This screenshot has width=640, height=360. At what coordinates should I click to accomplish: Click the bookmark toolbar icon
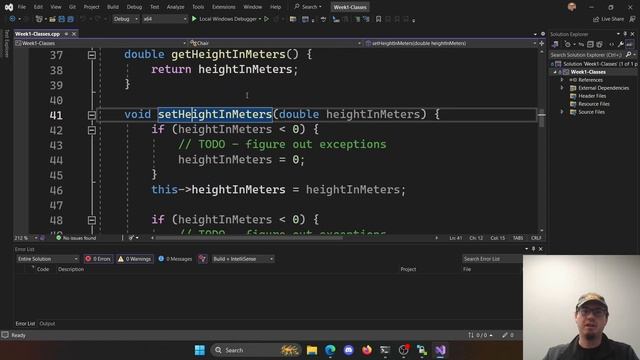[378, 19]
